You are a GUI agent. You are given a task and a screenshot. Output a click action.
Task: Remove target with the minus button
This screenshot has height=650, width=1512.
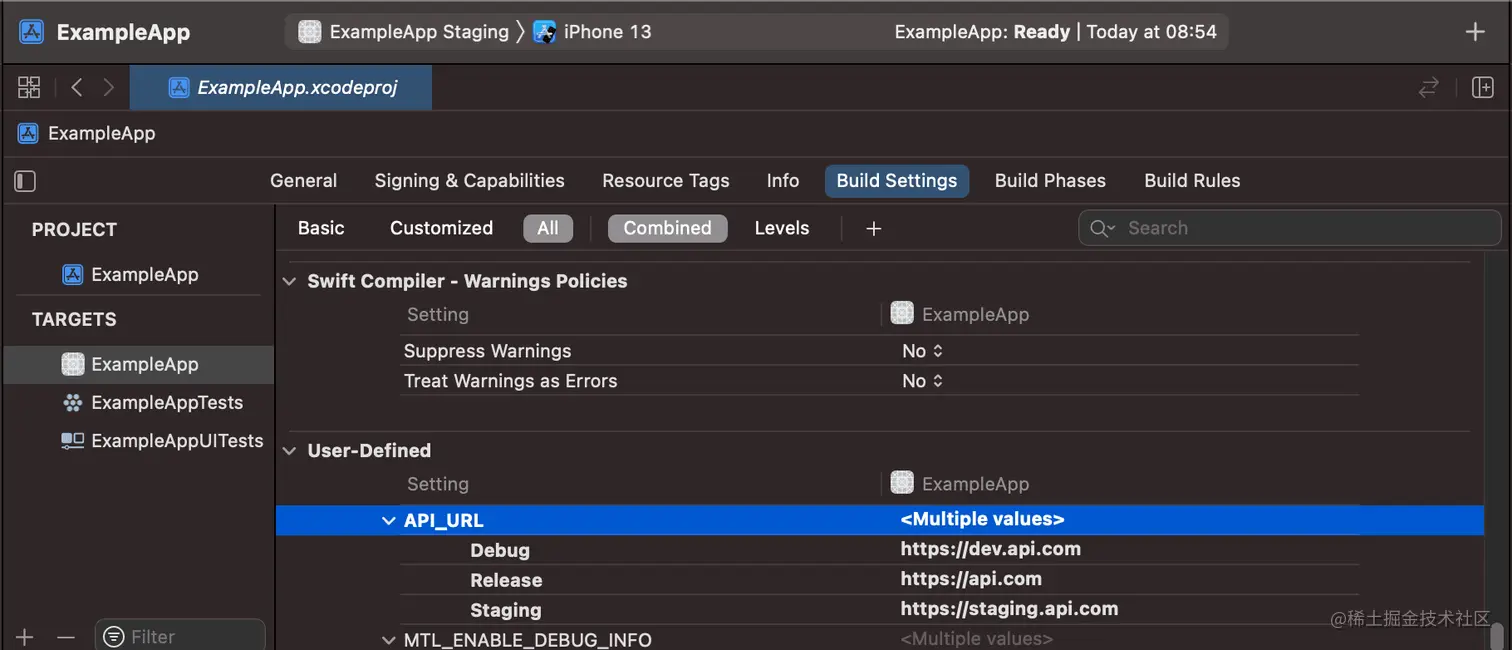(66, 637)
